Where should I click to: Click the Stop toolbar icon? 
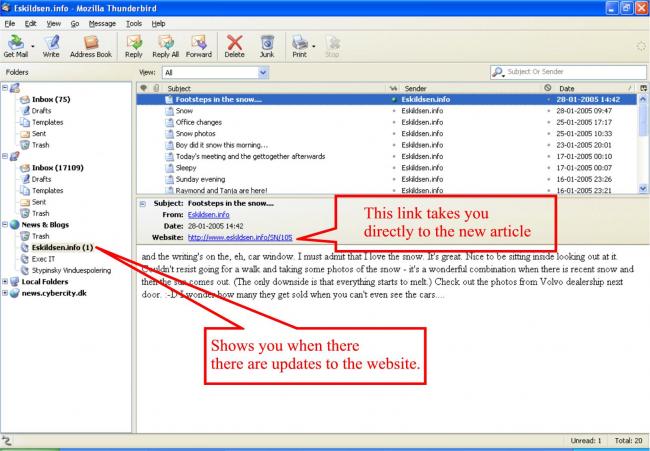pyautogui.click(x=332, y=46)
